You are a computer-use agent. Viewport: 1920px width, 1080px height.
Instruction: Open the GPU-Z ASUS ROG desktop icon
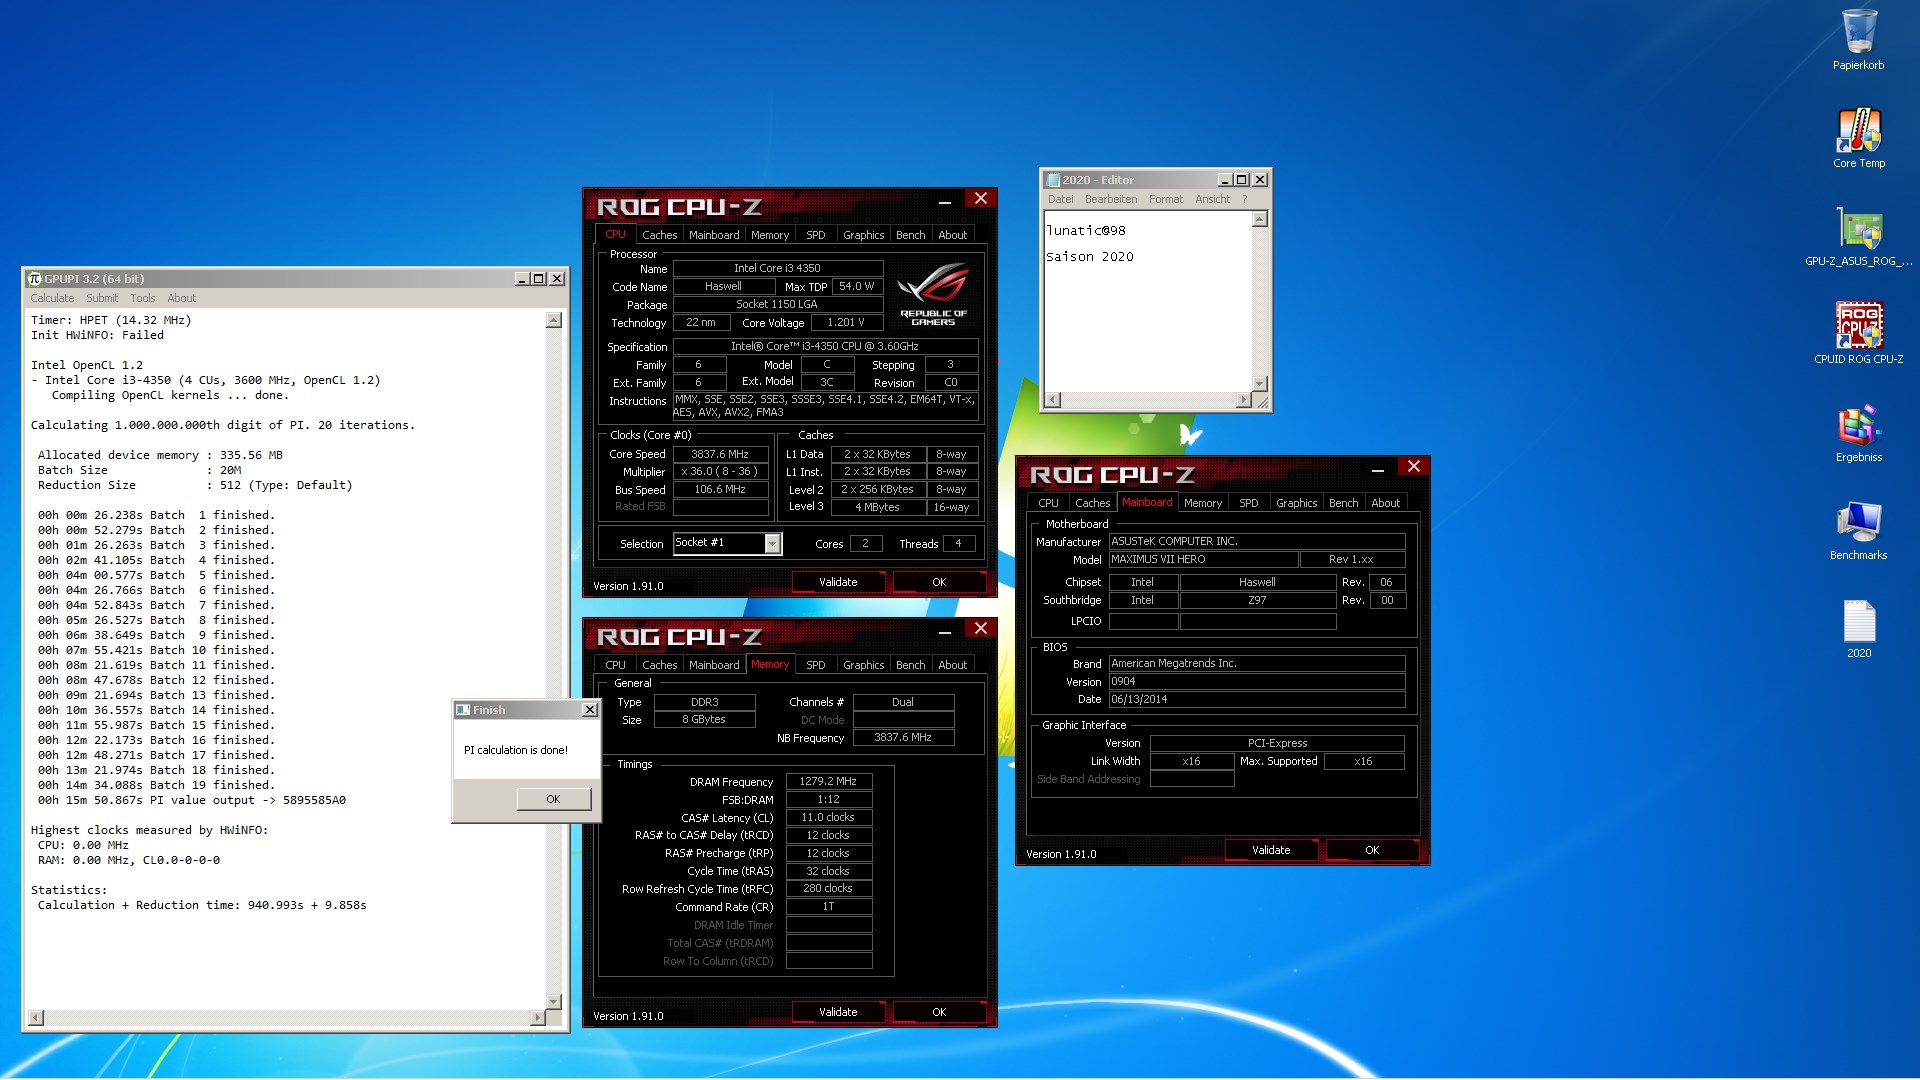1858,236
